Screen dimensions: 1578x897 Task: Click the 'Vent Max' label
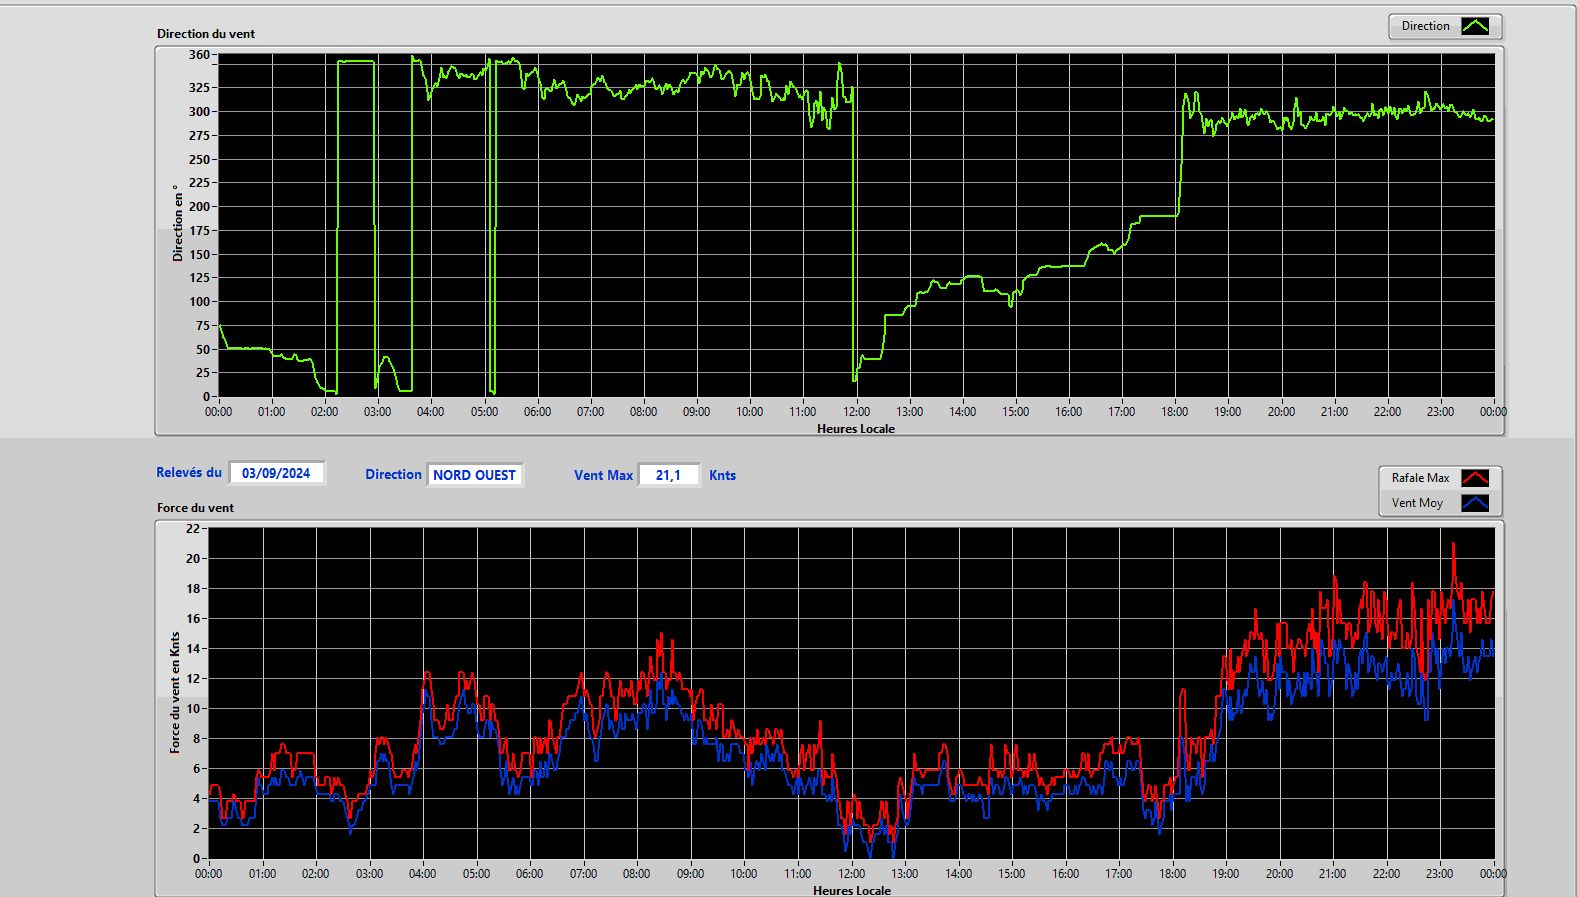coord(603,475)
